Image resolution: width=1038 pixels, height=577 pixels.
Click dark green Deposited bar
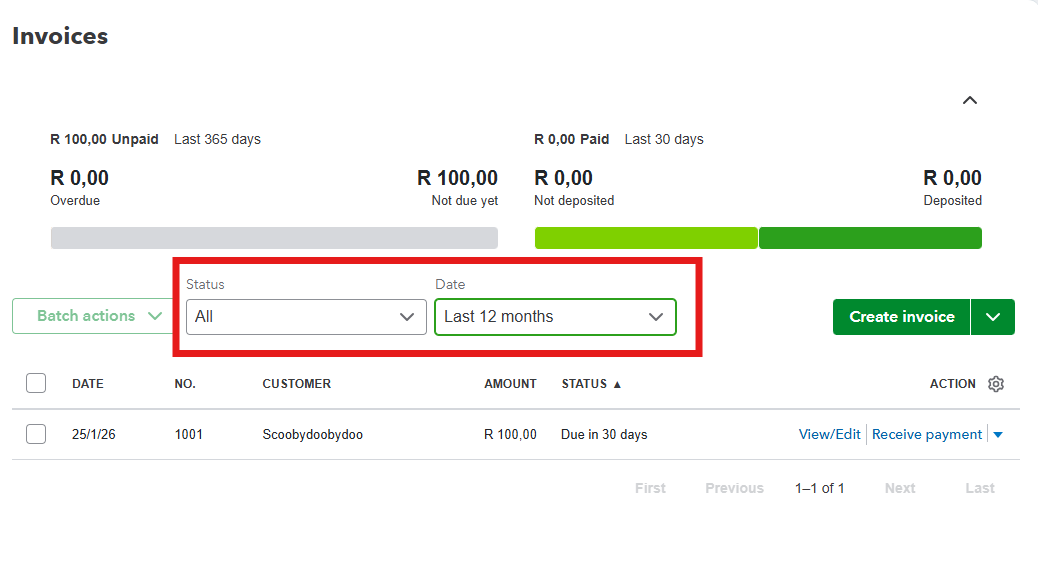870,238
